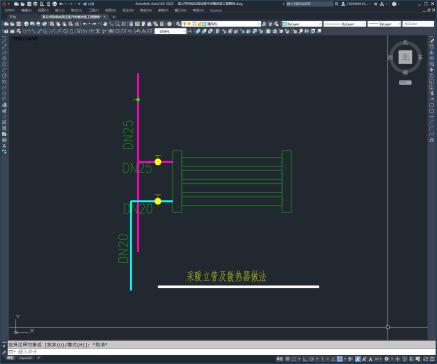Viewport: 437px width, 364px height.
Task: Select the vertical DN25 label on magenta pipe
Action: tap(128, 135)
